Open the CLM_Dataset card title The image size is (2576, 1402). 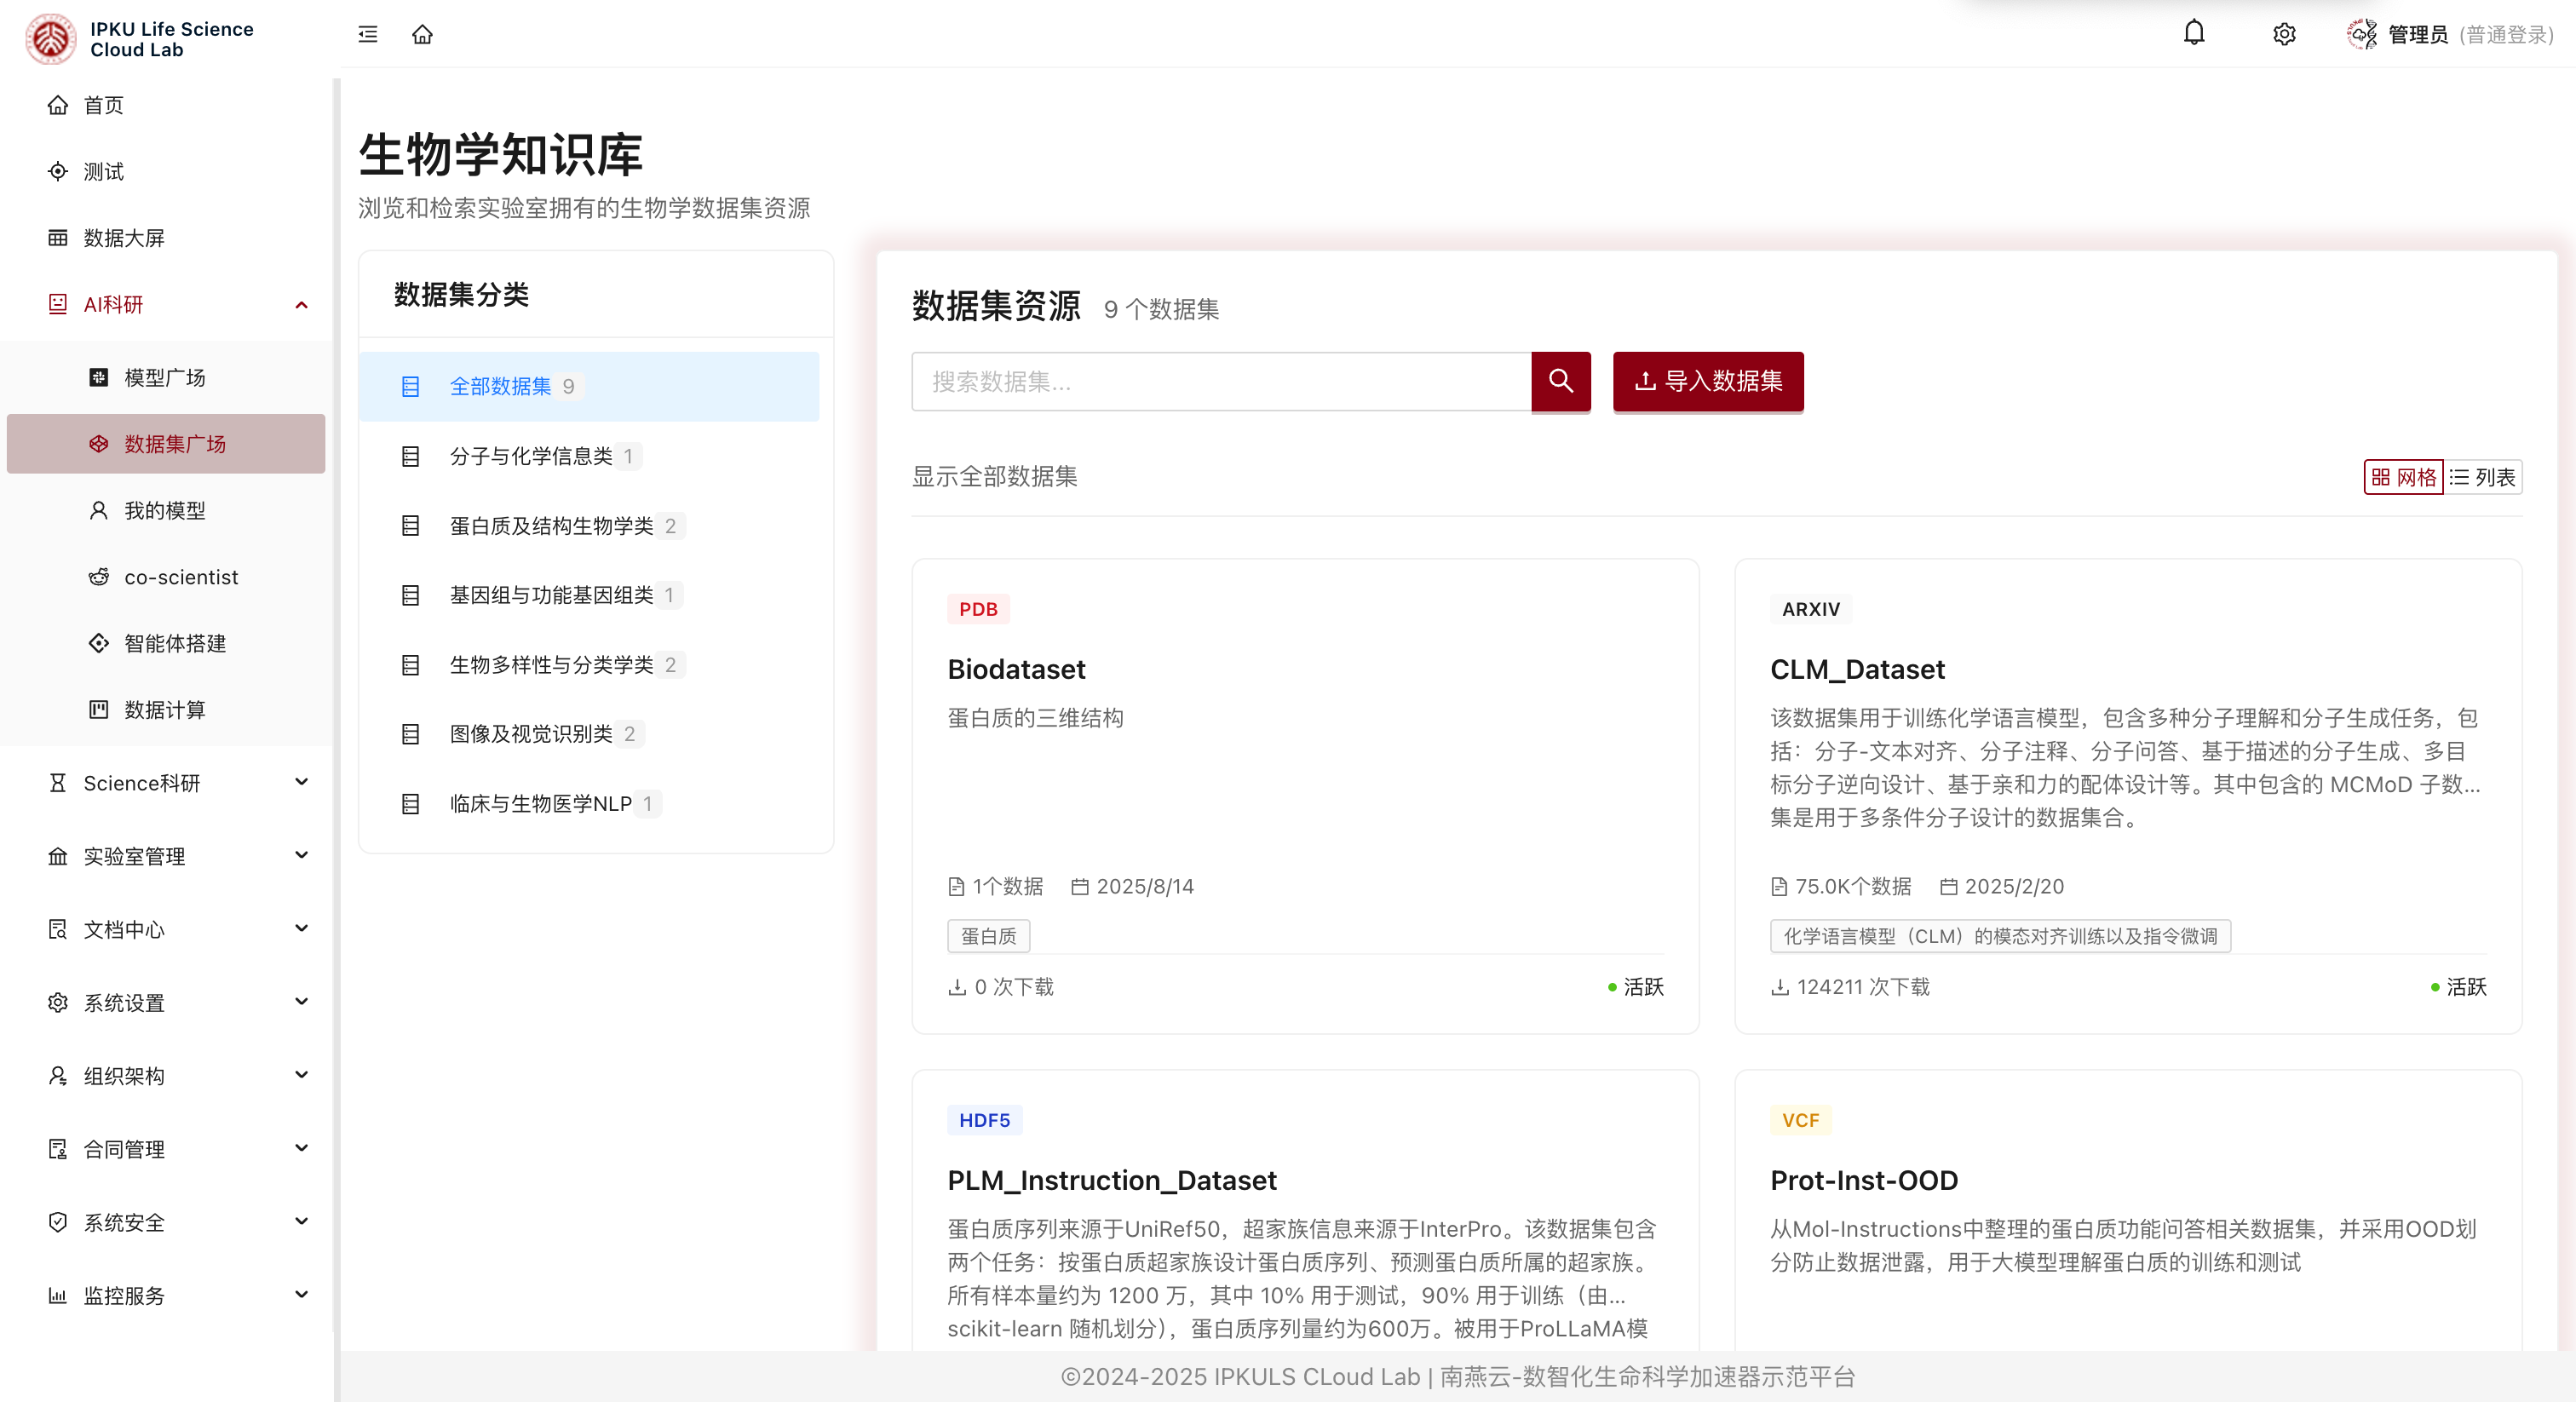point(1858,669)
